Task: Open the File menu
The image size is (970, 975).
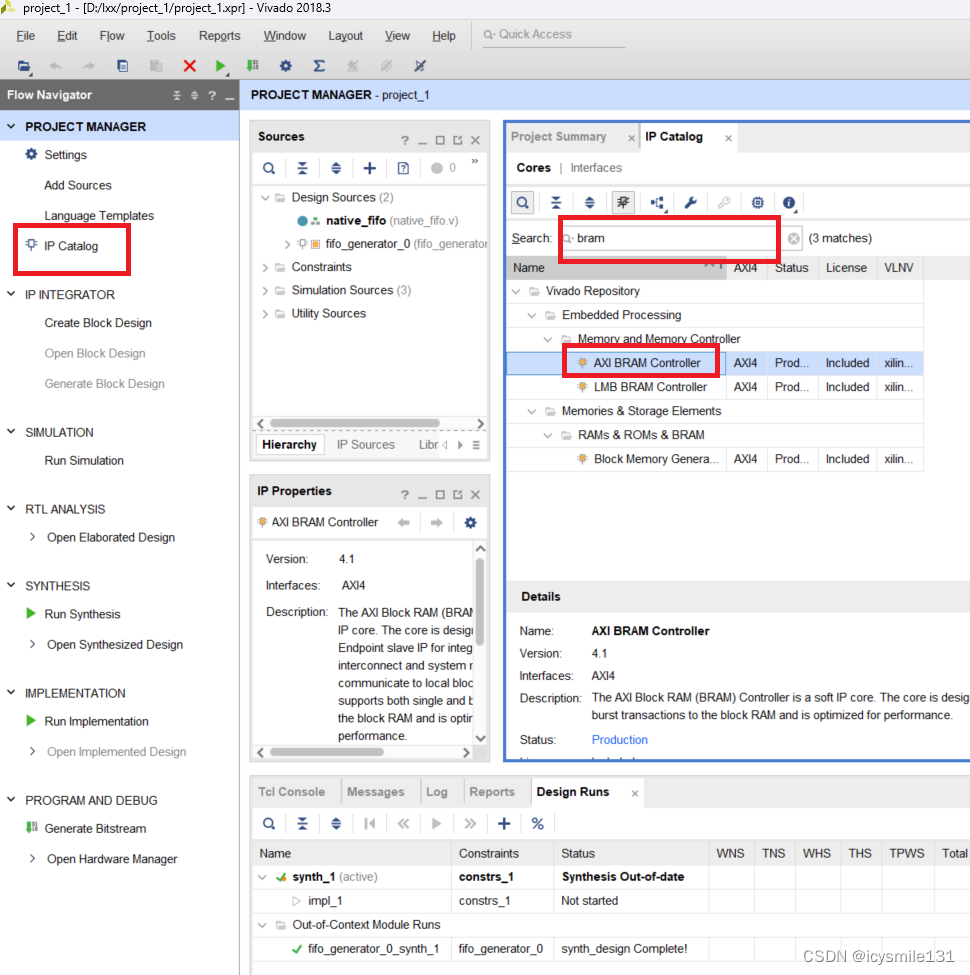Action: click(25, 35)
